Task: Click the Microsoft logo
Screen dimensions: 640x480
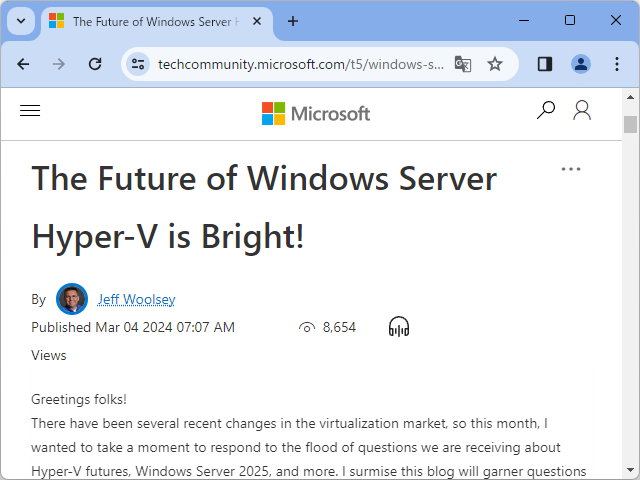Action: 316,113
